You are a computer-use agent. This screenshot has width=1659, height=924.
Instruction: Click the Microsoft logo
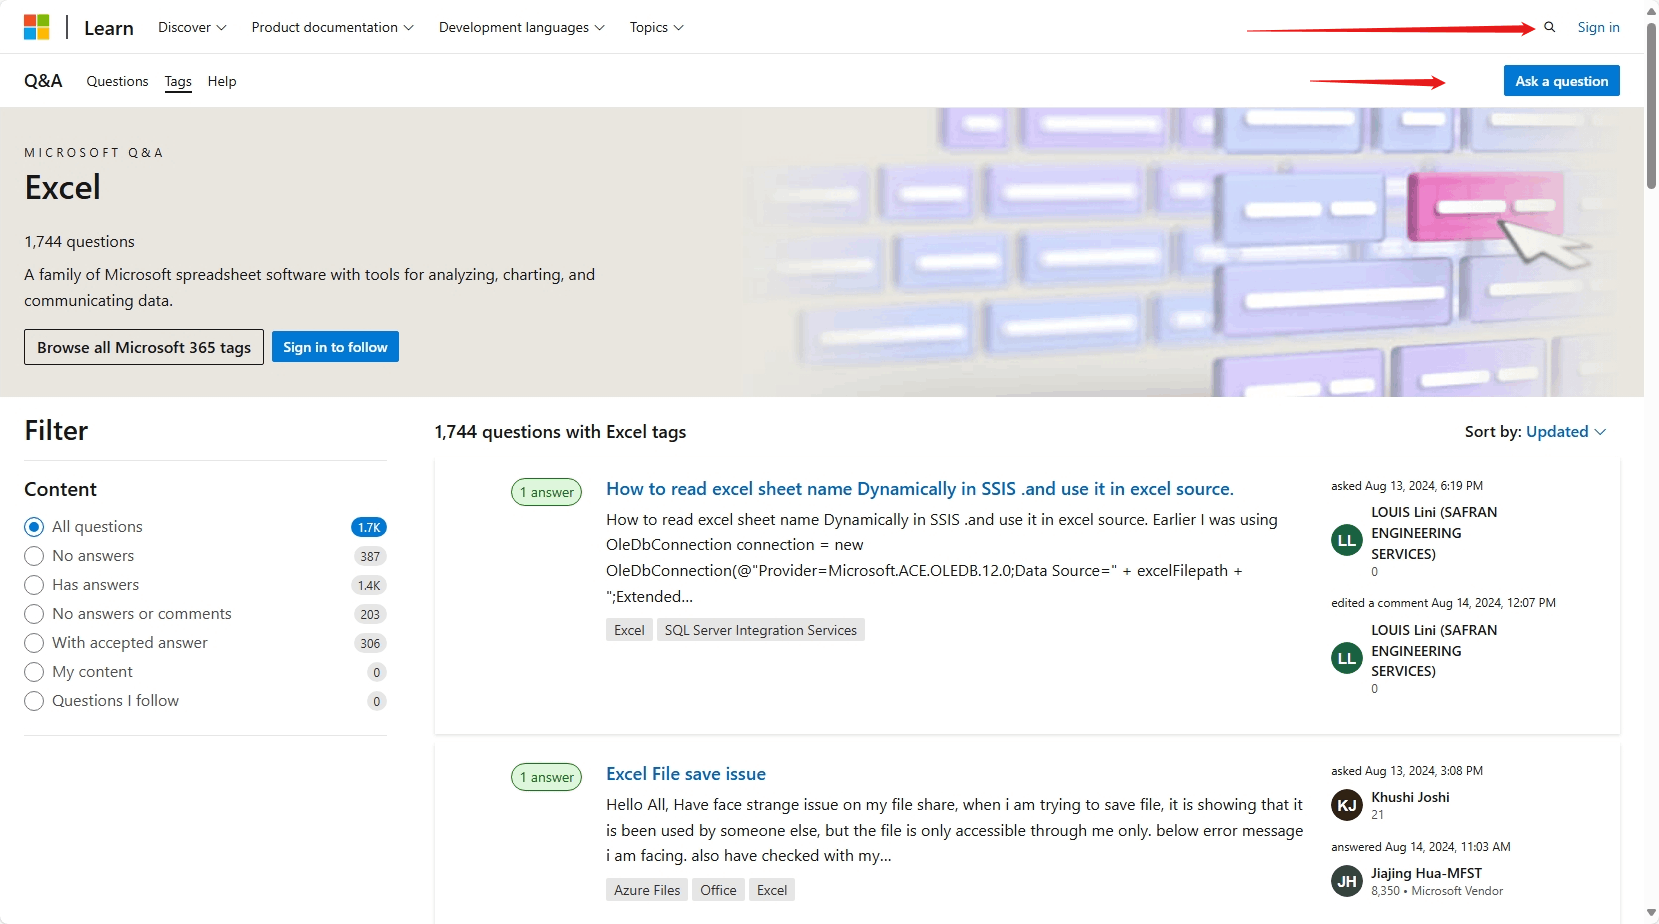point(37,27)
